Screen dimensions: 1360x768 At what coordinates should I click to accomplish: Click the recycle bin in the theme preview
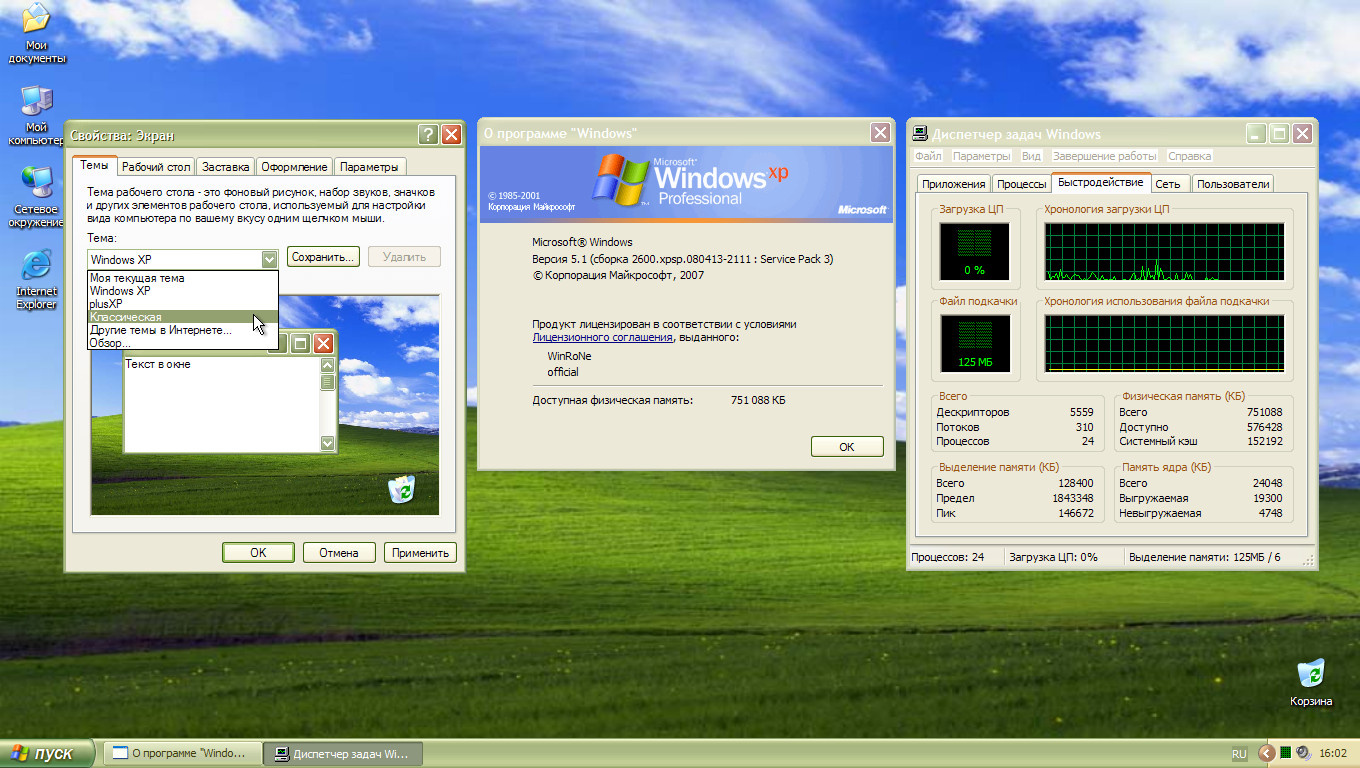click(401, 489)
